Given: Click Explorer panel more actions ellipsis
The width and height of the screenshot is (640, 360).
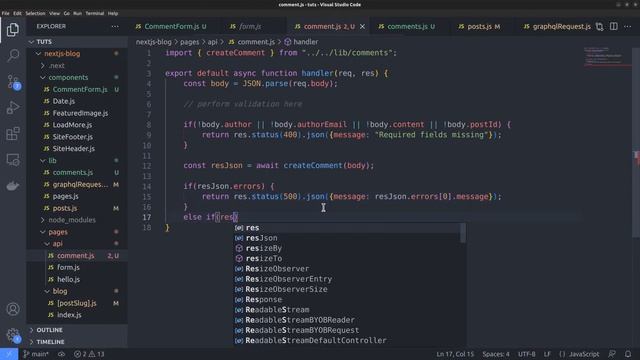Looking at the screenshot, I should (x=115, y=27).
